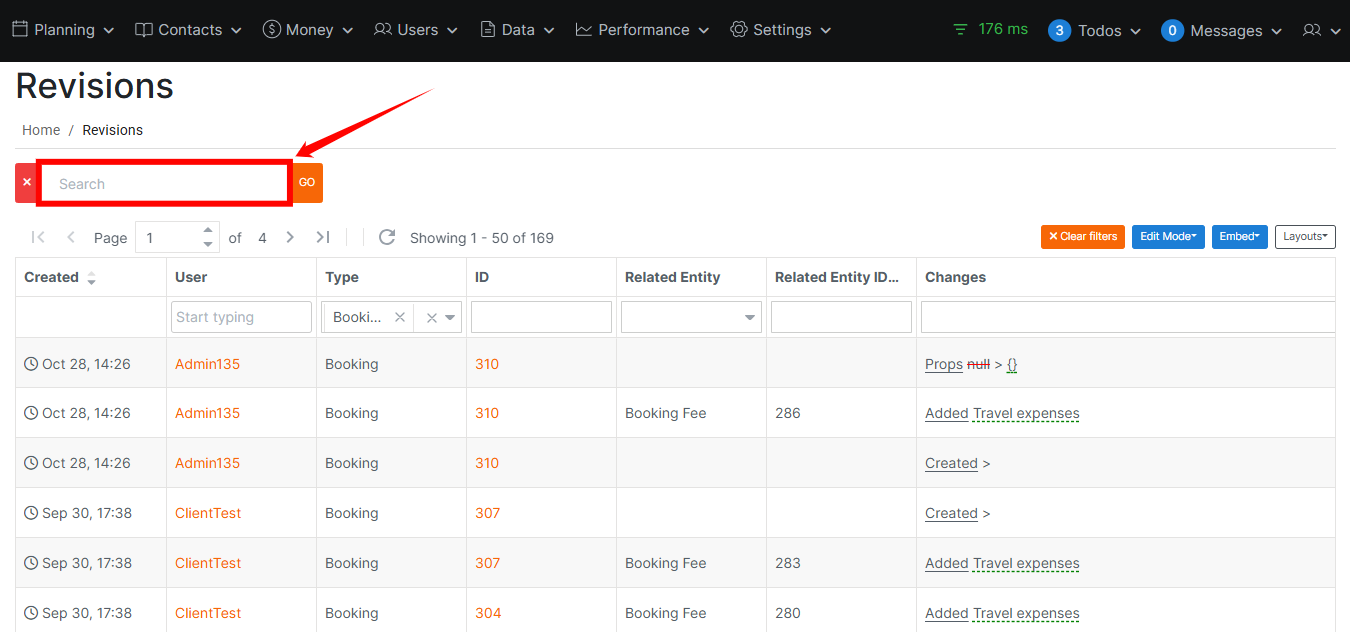Click the refresh table icon

pyautogui.click(x=387, y=237)
